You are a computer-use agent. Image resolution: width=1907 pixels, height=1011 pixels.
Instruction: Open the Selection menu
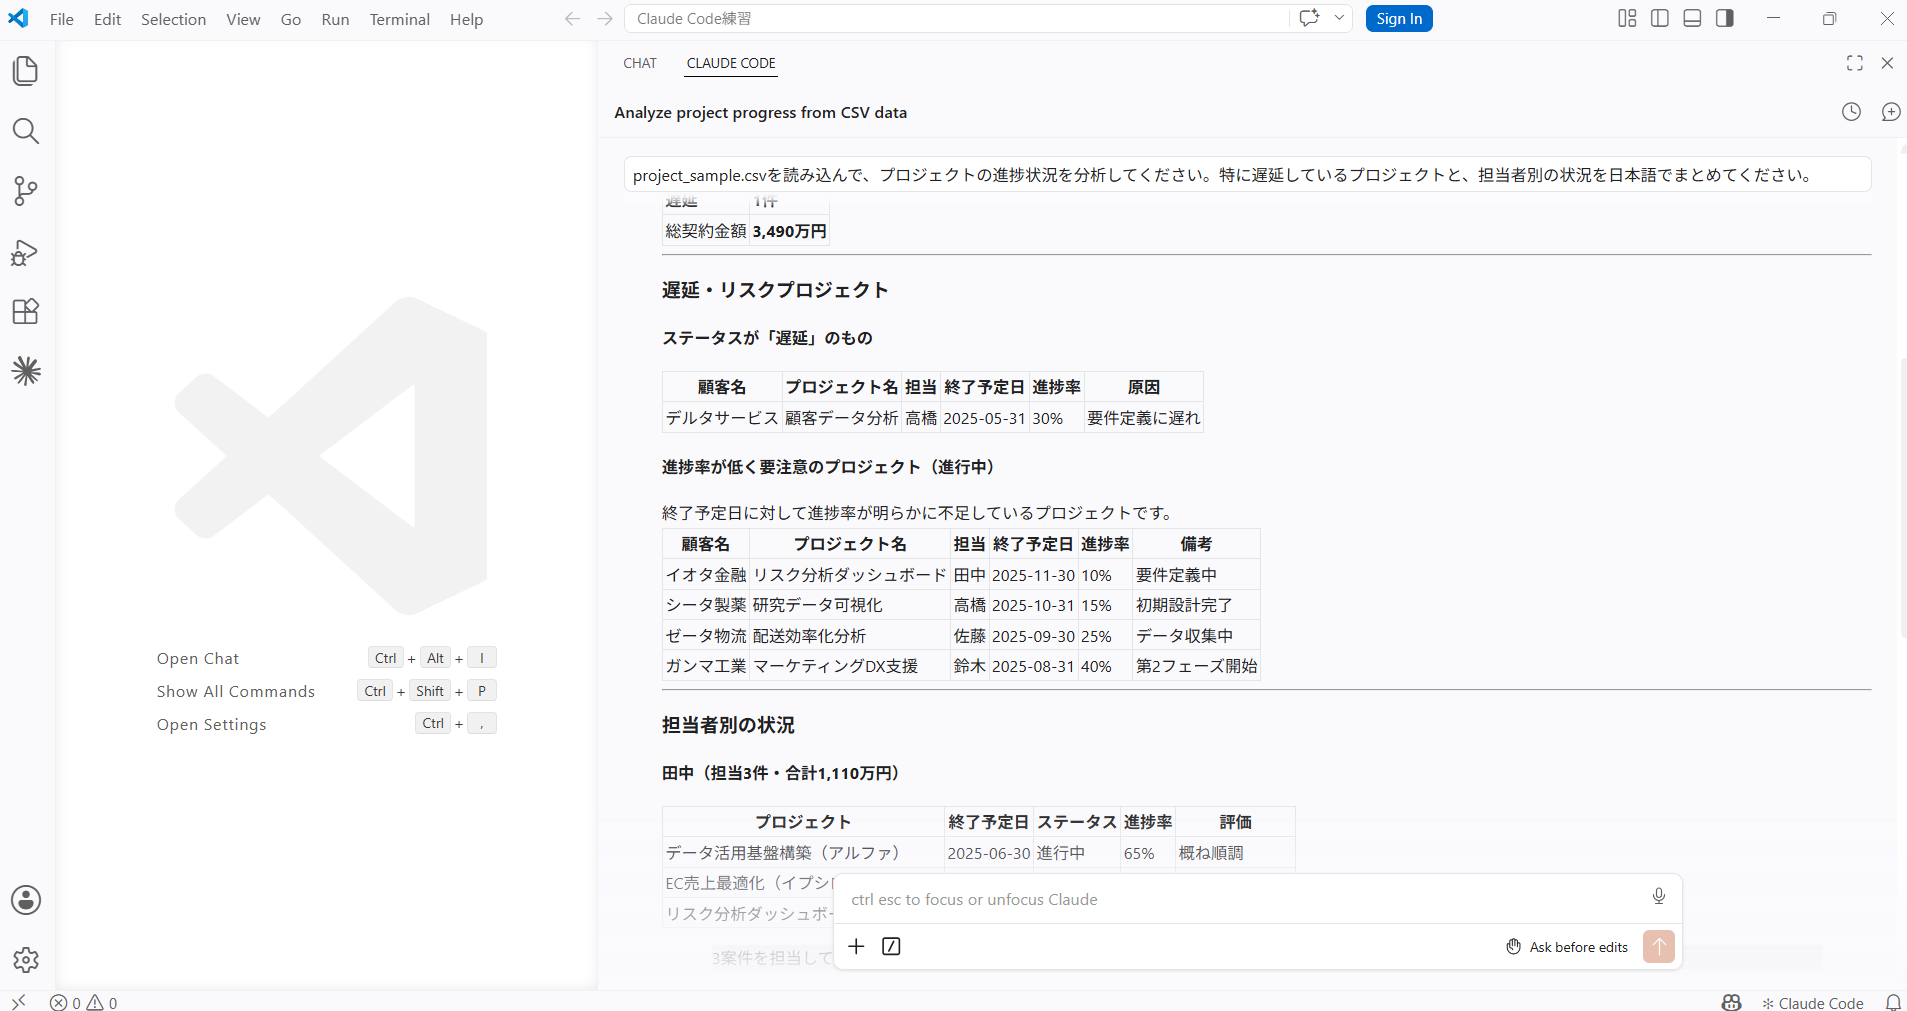[173, 19]
